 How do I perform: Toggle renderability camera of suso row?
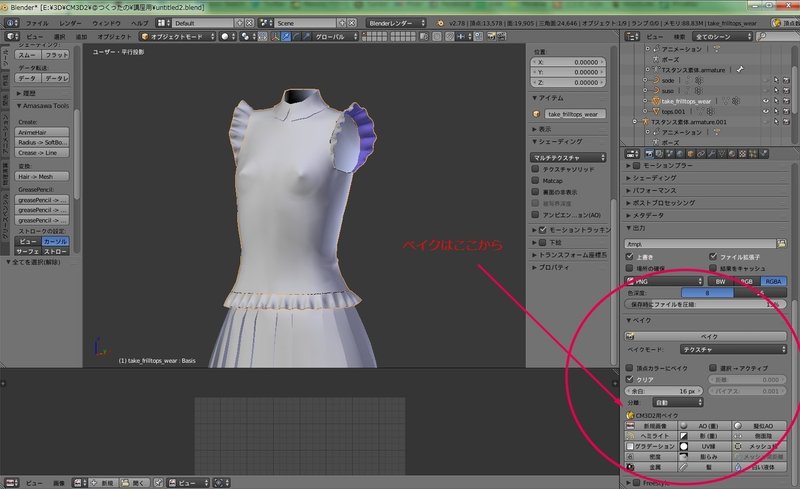point(786,90)
